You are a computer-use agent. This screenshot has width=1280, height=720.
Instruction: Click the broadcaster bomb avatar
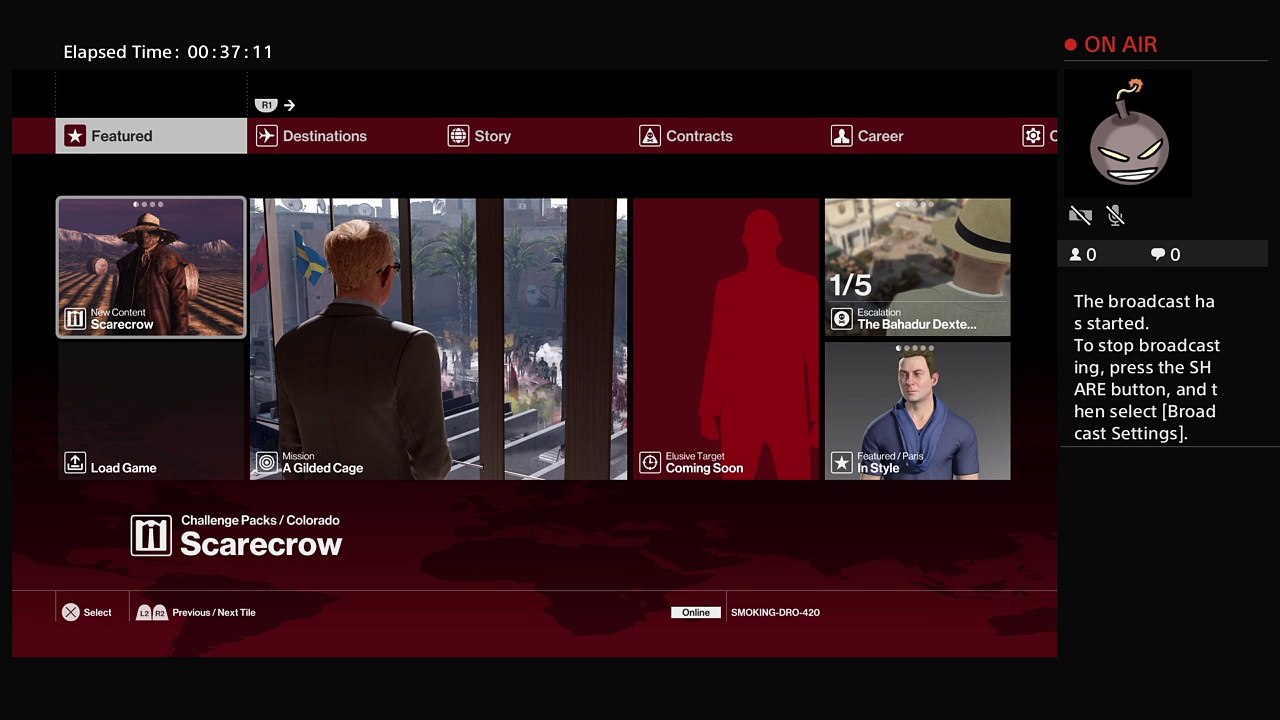pyautogui.click(x=1128, y=132)
